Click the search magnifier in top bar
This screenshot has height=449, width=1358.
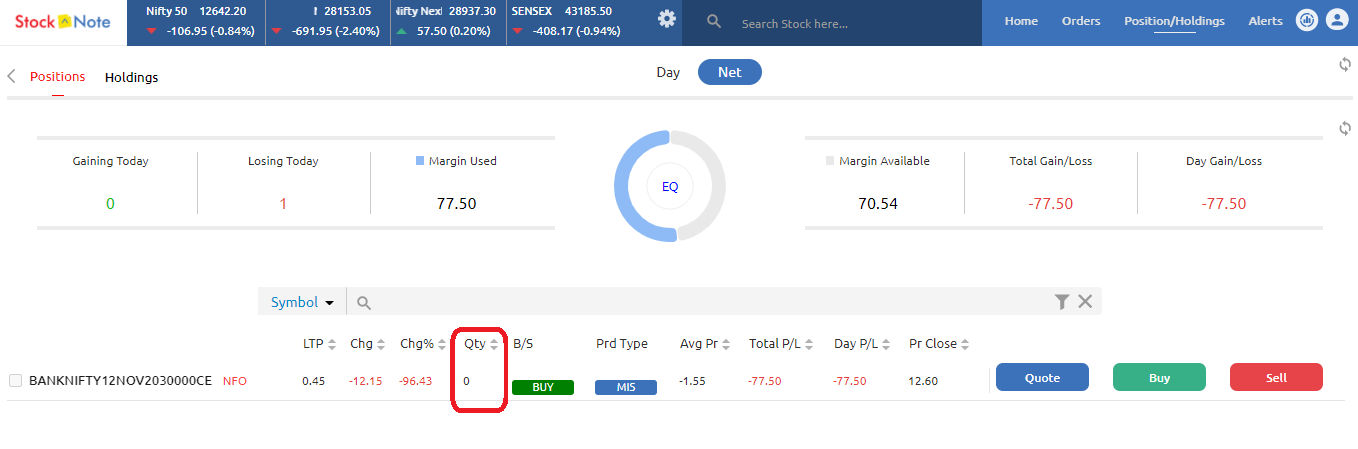pos(714,22)
